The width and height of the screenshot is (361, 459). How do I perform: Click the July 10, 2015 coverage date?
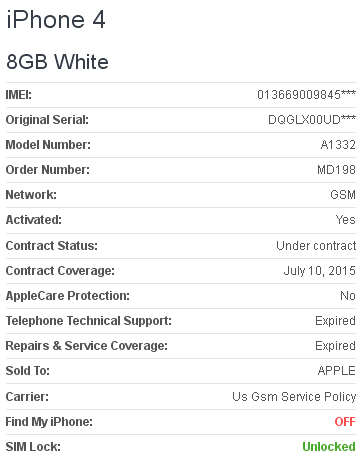(x=319, y=271)
